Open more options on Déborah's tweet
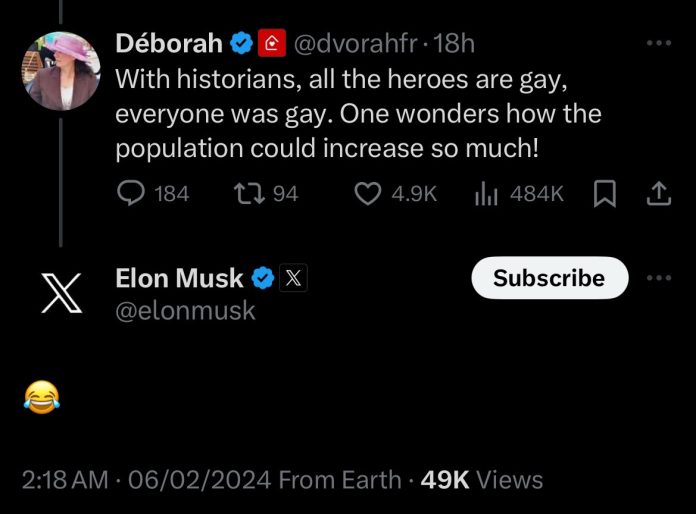This screenshot has width=696, height=514. click(658, 44)
